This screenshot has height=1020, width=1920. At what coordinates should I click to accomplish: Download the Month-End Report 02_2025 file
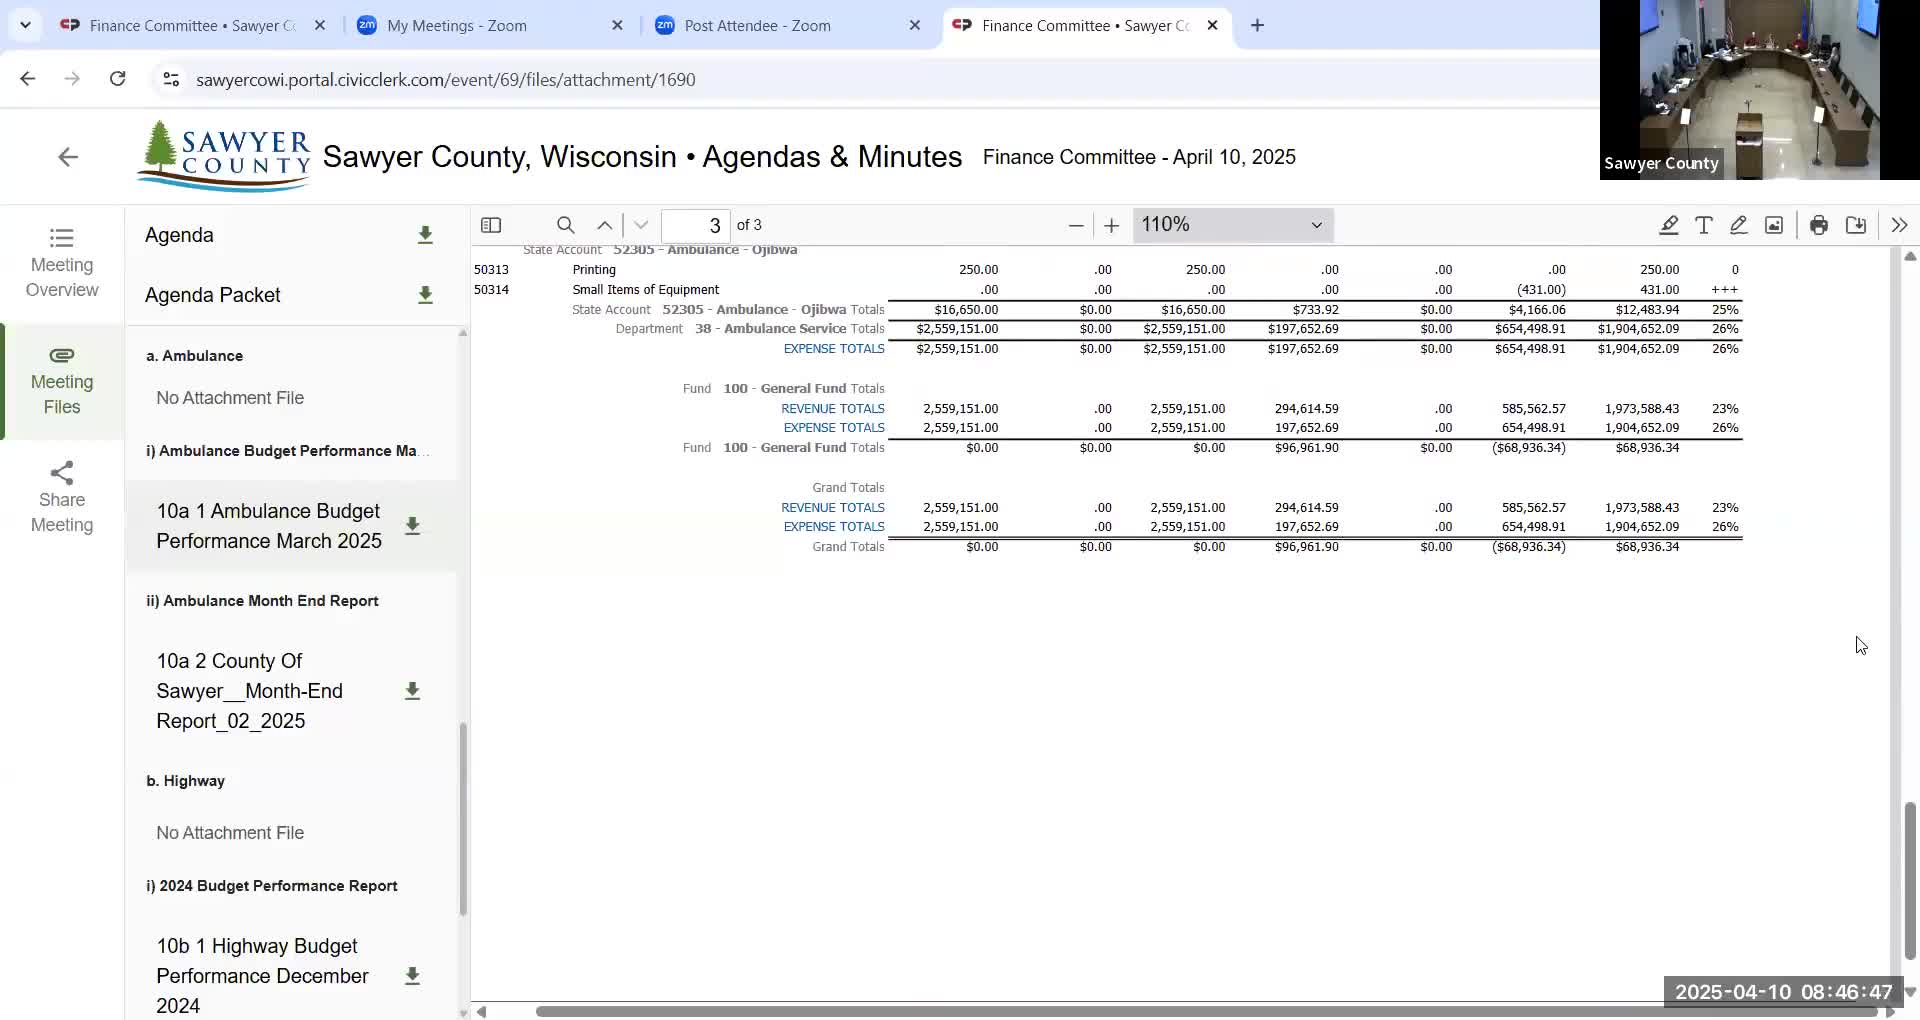point(412,691)
